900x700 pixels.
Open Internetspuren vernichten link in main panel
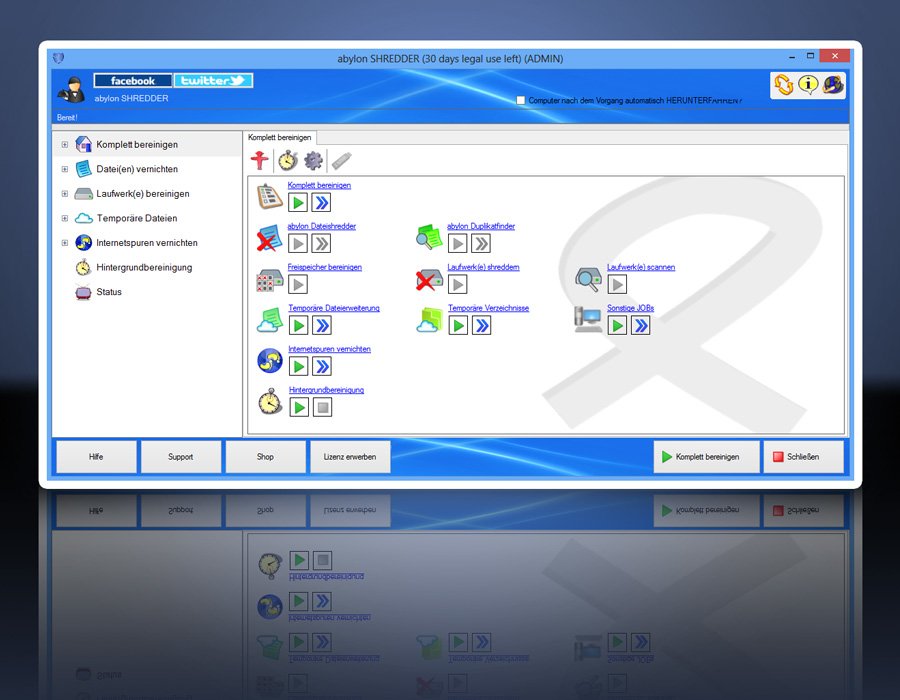(x=329, y=349)
